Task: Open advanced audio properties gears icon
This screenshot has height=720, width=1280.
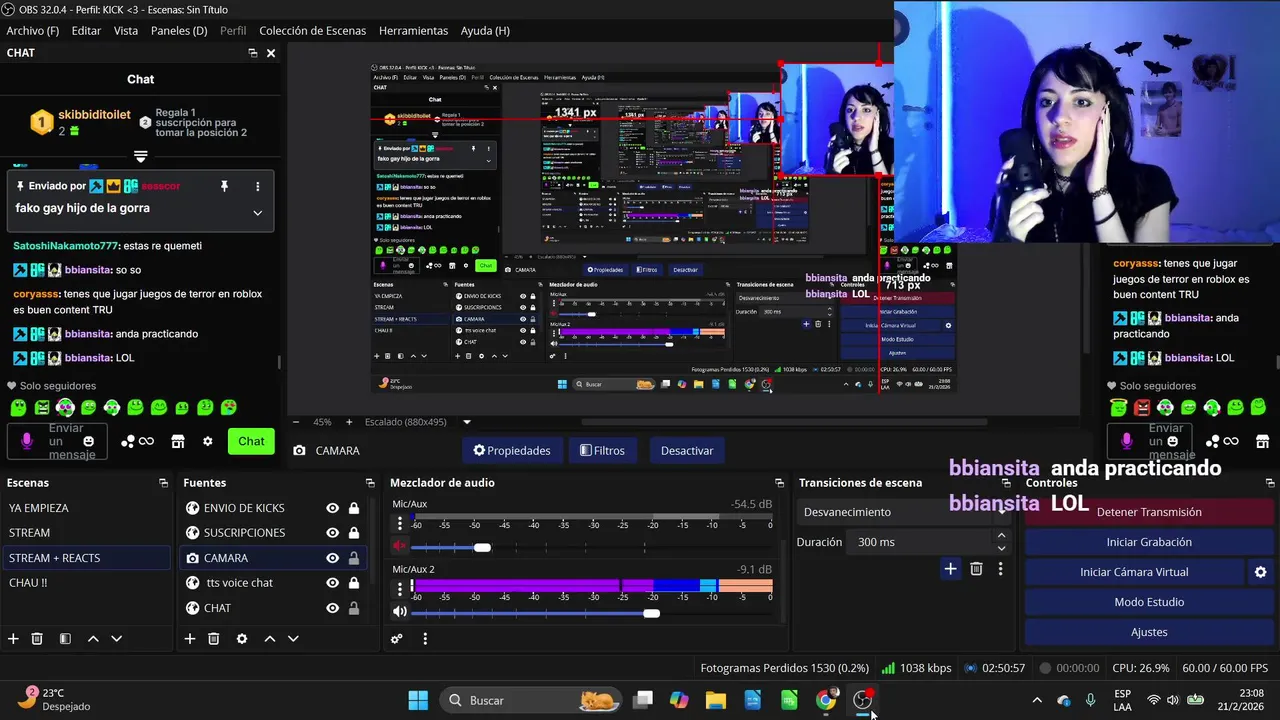Action: click(397, 639)
